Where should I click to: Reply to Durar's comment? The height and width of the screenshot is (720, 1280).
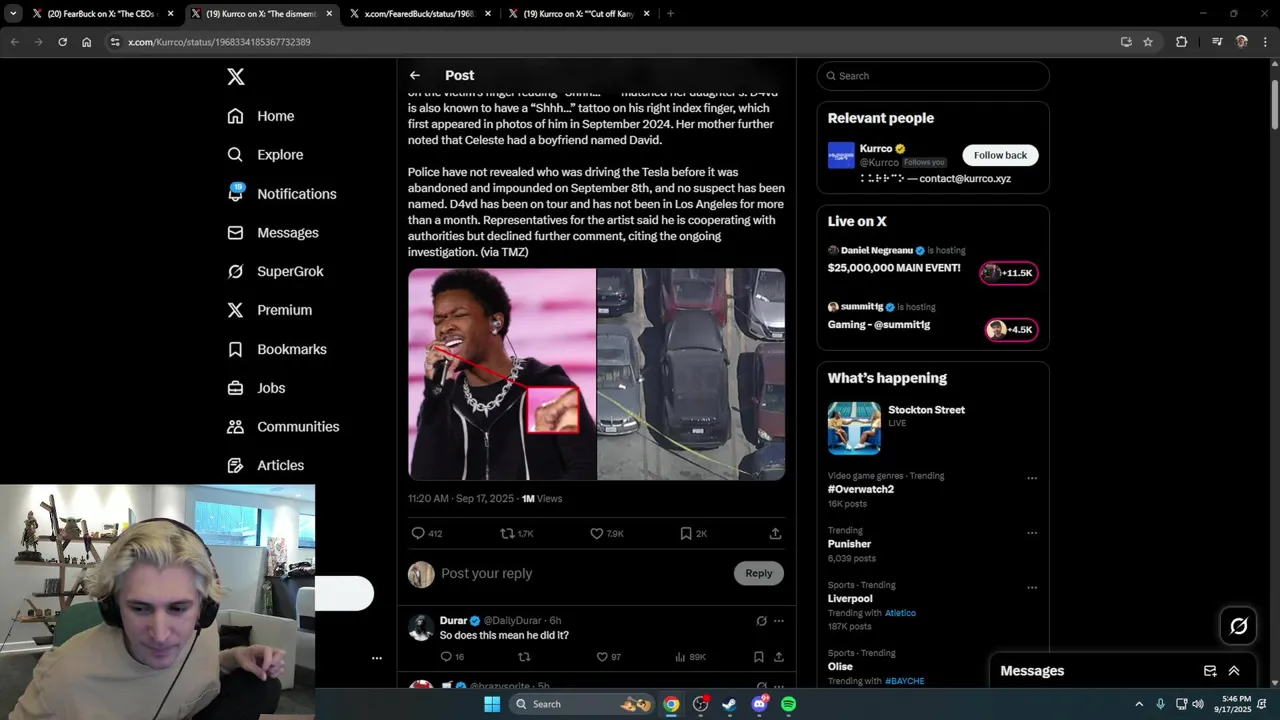point(446,657)
